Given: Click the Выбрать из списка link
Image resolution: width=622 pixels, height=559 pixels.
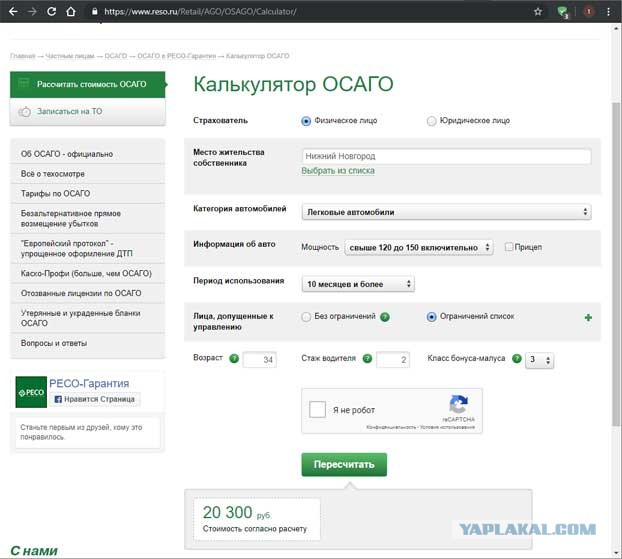Looking at the screenshot, I should point(338,171).
